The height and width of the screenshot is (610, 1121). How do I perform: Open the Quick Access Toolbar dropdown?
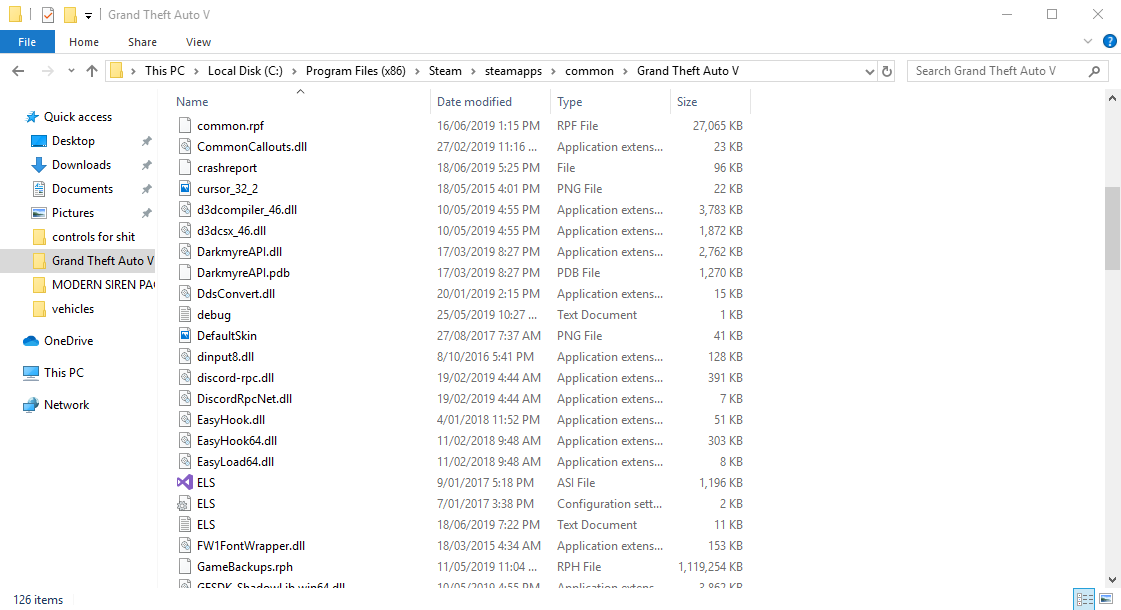88,15
